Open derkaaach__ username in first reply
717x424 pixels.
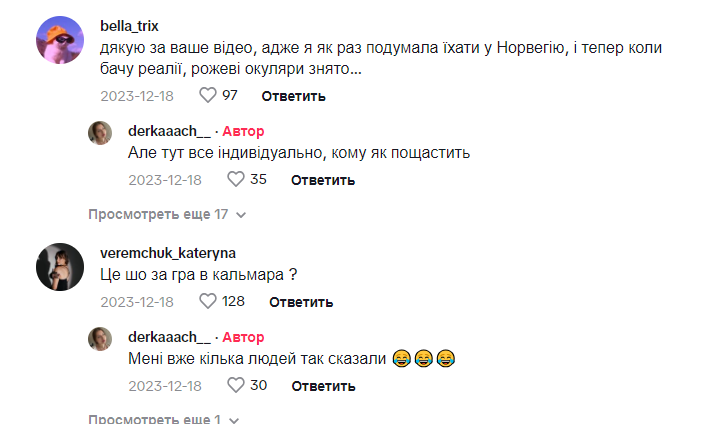tap(169, 131)
